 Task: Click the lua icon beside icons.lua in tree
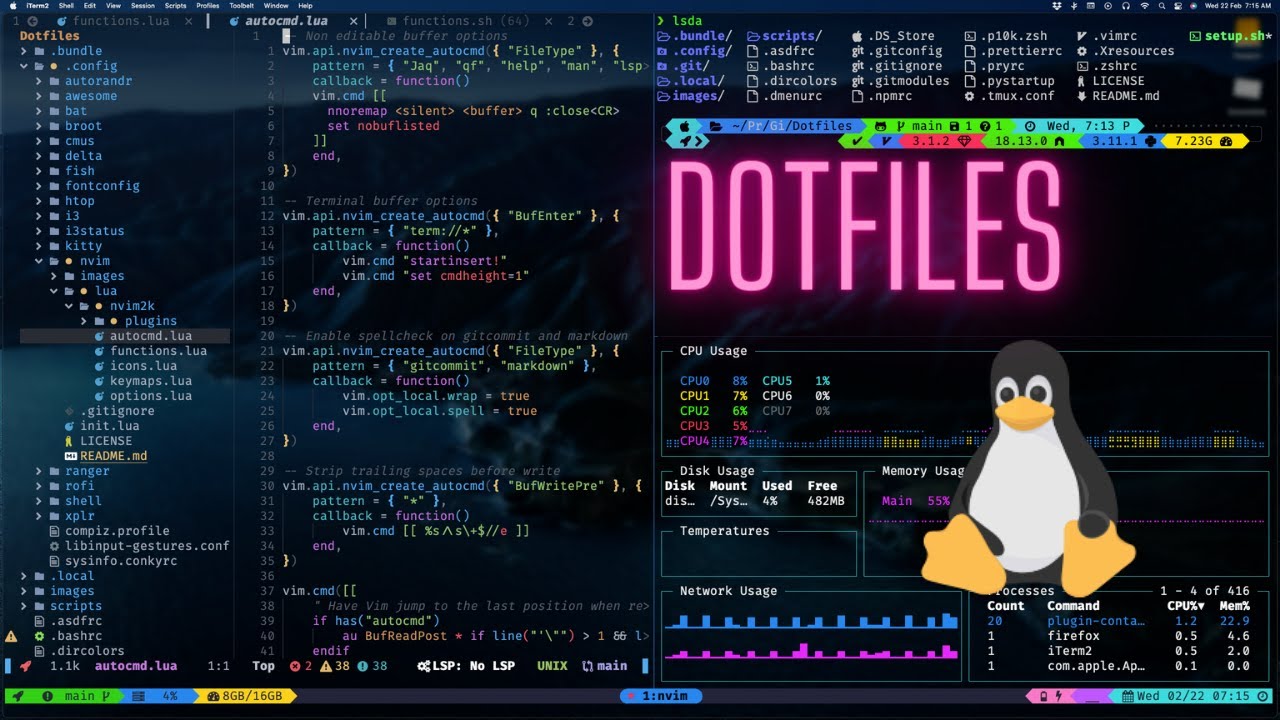[x=100, y=366]
